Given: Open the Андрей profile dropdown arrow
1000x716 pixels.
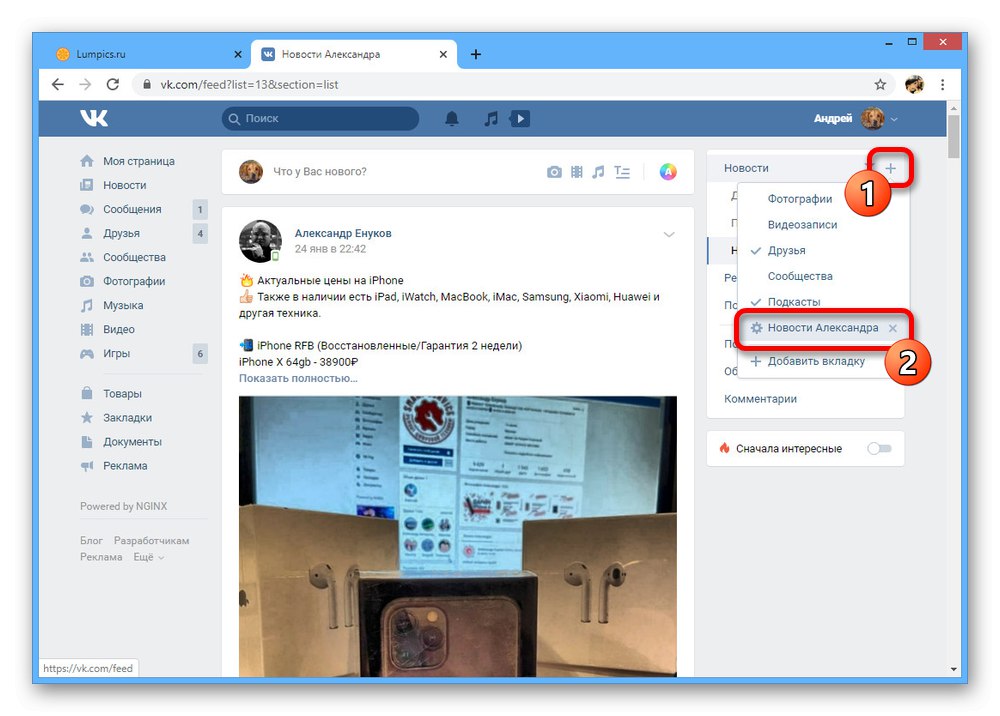Looking at the screenshot, I should click(x=896, y=118).
